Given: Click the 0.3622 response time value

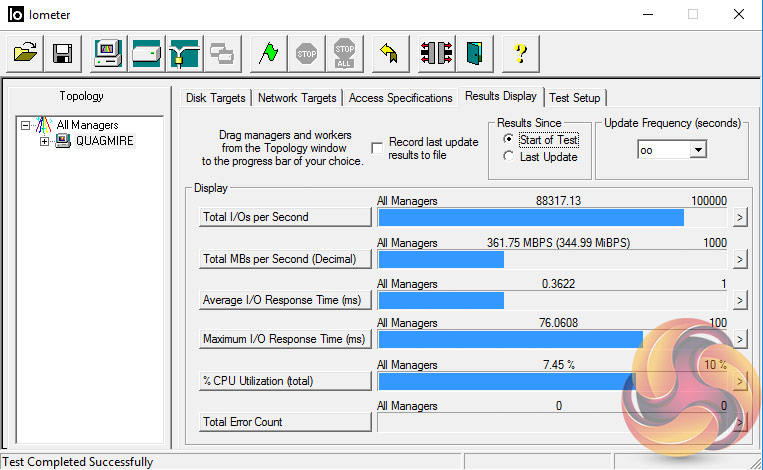Looking at the screenshot, I should coord(558,284).
